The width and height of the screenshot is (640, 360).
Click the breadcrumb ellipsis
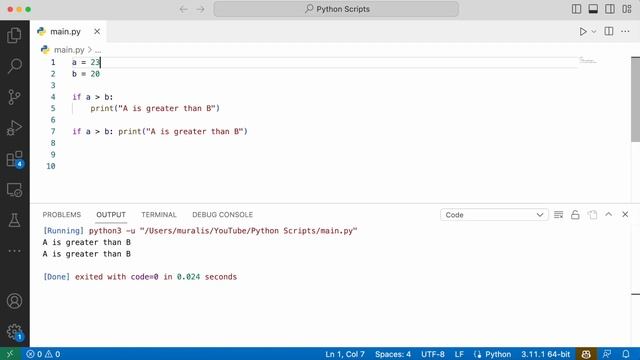point(98,50)
